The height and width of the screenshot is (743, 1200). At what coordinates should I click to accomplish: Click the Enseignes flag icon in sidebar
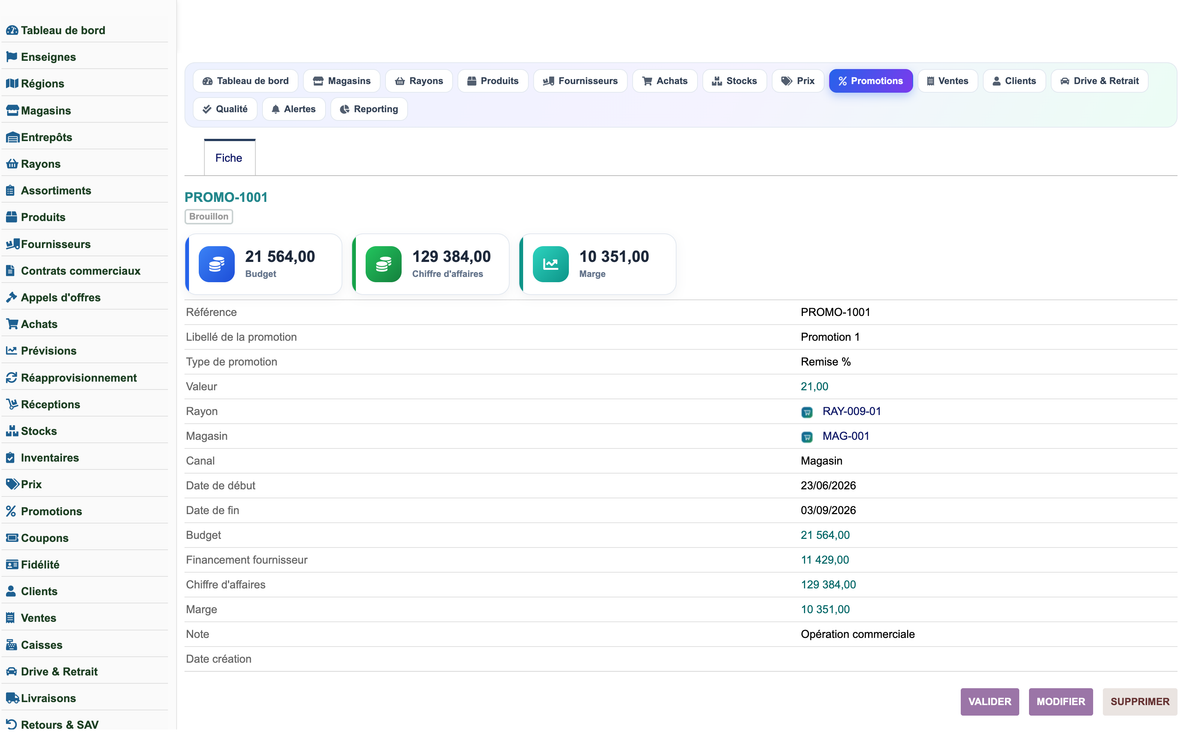(12, 57)
